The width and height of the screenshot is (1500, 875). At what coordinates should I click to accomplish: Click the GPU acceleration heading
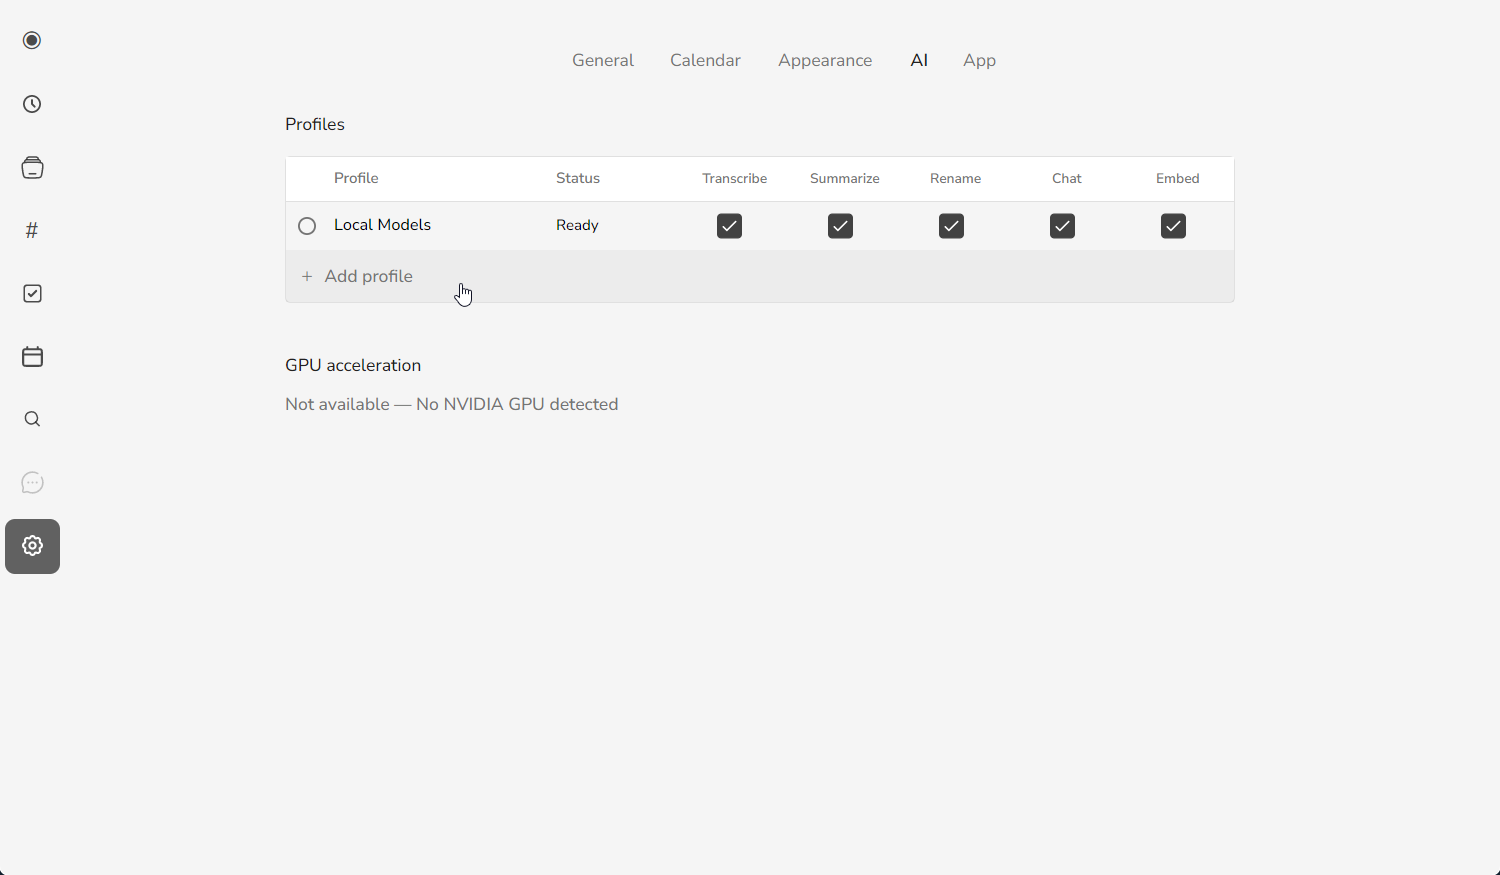(x=353, y=365)
